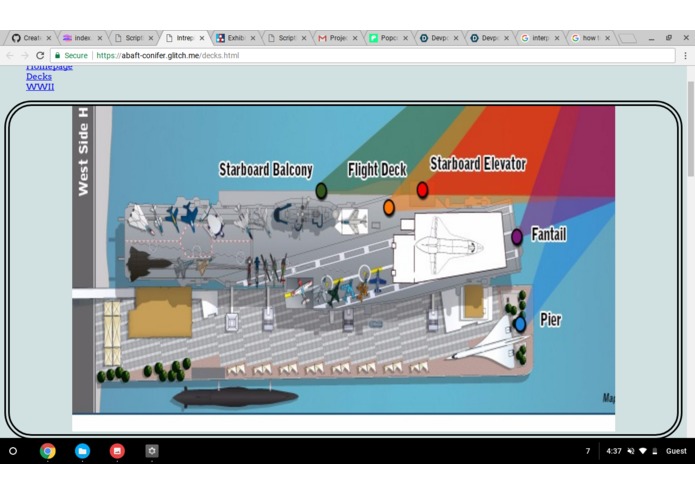This screenshot has width=695, height=494.
Task: Click the 'Pier' label
Action: tap(551, 319)
